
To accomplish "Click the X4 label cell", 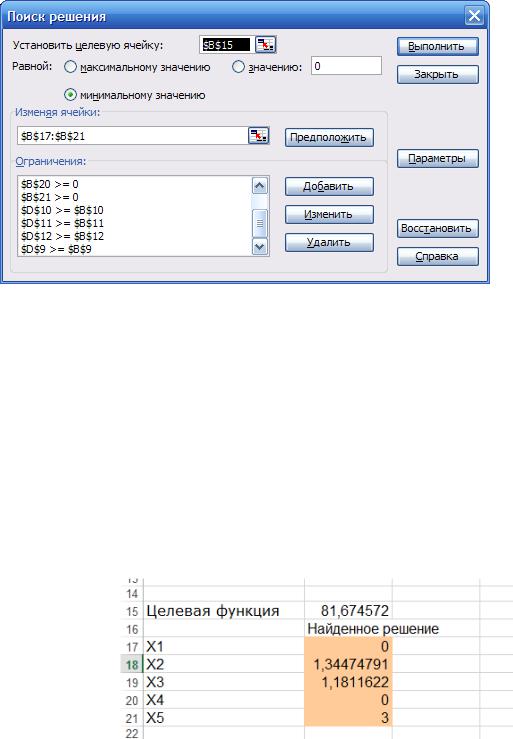I will click(x=223, y=700).
